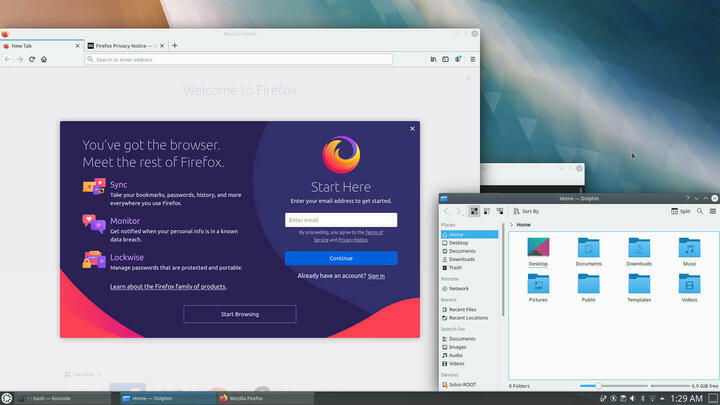Screen dimensions: 720x405
Task: Switch to bash Konsole taskbar entry
Action: [x=62, y=398]
